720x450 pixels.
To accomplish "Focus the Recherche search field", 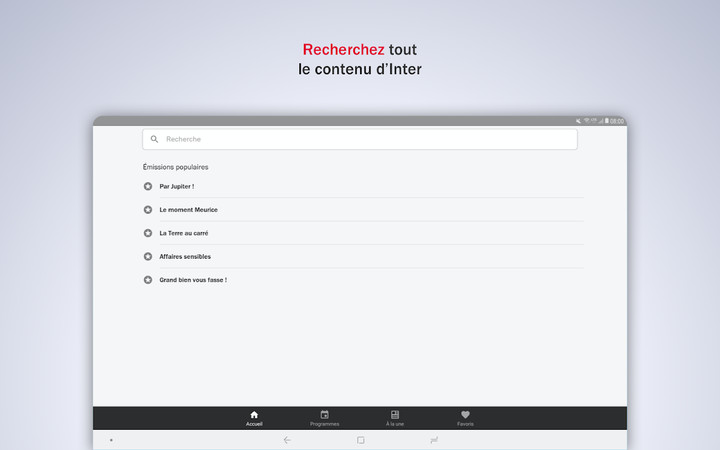I will pos(360,139).
